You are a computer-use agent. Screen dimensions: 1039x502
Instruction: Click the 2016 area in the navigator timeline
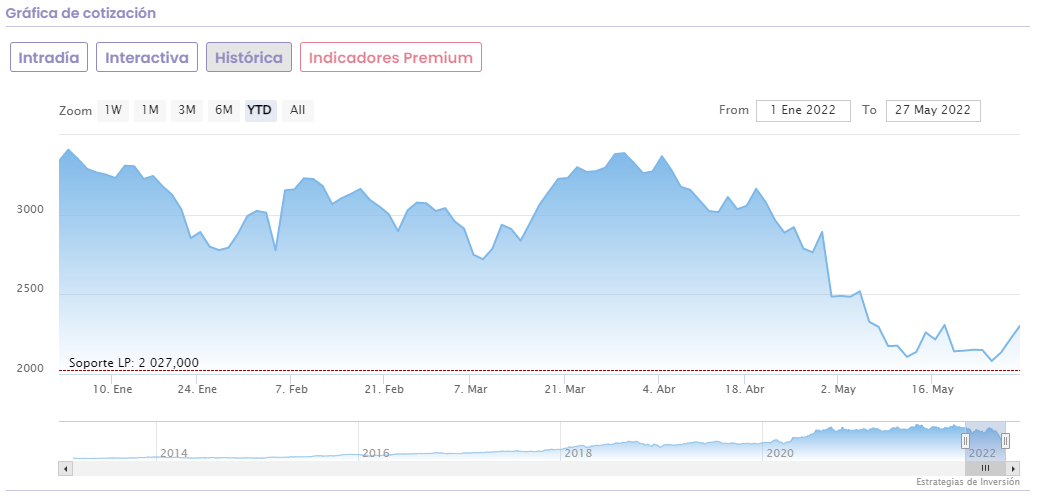375,452
